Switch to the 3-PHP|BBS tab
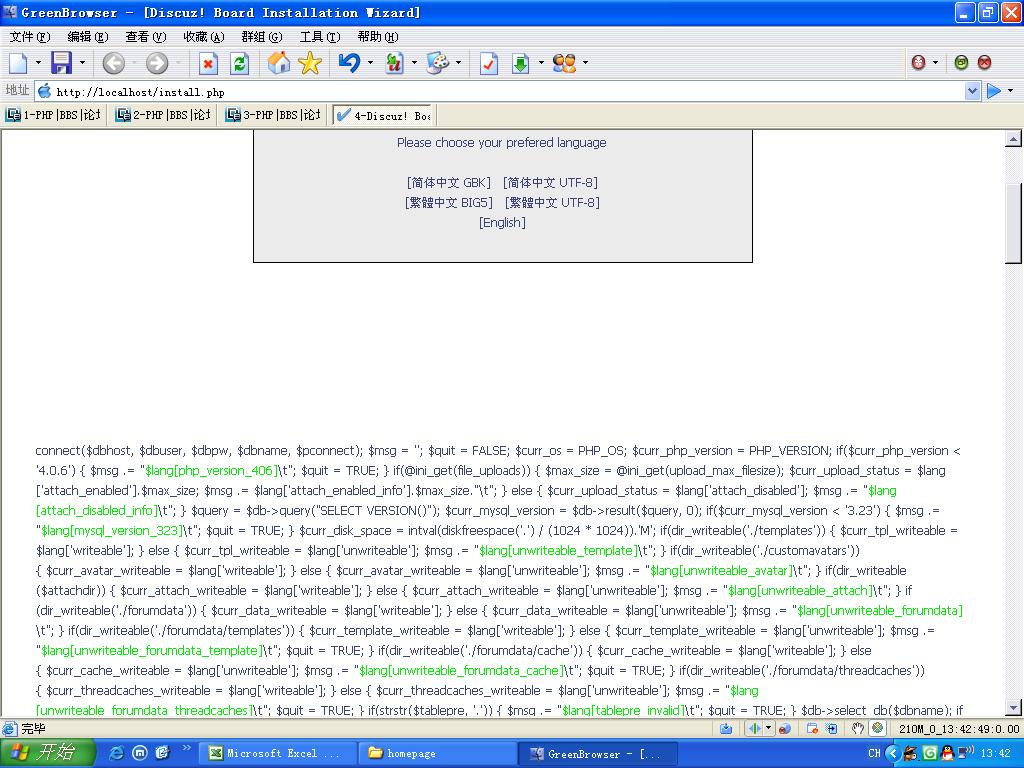Image resolution: width=1024 pixels, height=768 pixels. pyautogui.click(x=273, y=115)
